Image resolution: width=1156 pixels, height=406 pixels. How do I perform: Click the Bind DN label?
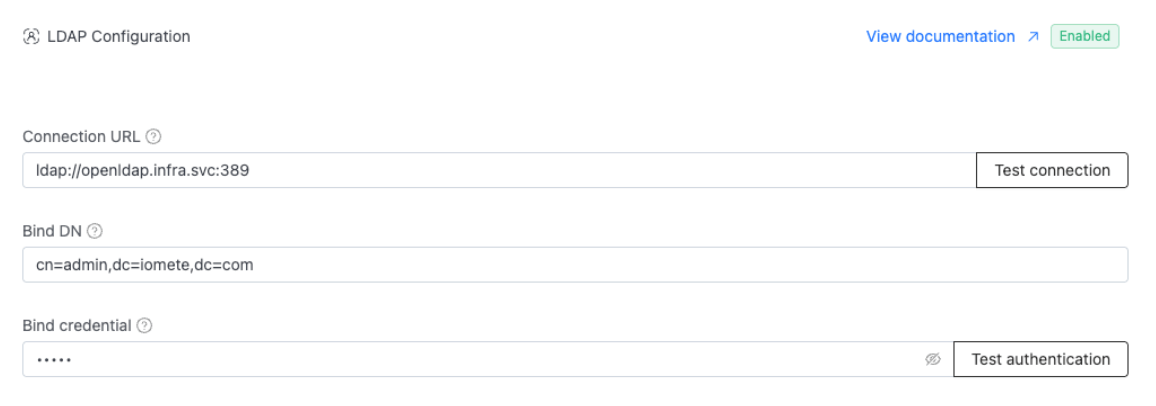[53, 231]
